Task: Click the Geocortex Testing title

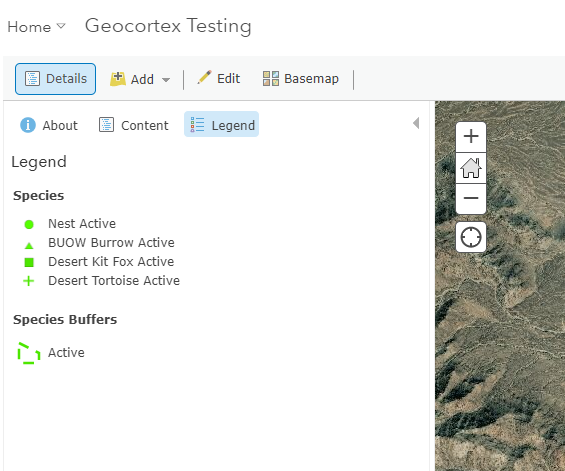Action: [168, 26]
